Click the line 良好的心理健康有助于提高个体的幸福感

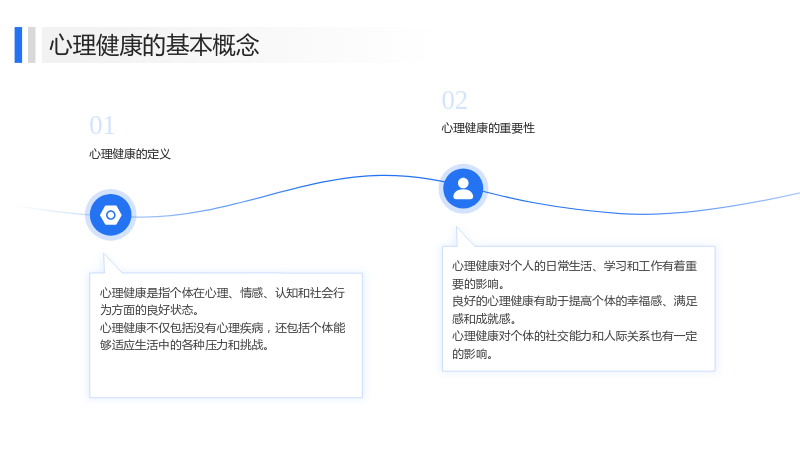574,301
